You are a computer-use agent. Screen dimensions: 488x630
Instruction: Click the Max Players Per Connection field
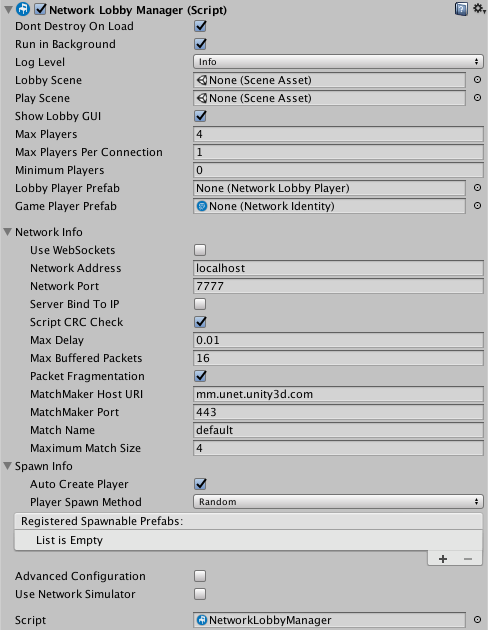[x=338, y=152]
